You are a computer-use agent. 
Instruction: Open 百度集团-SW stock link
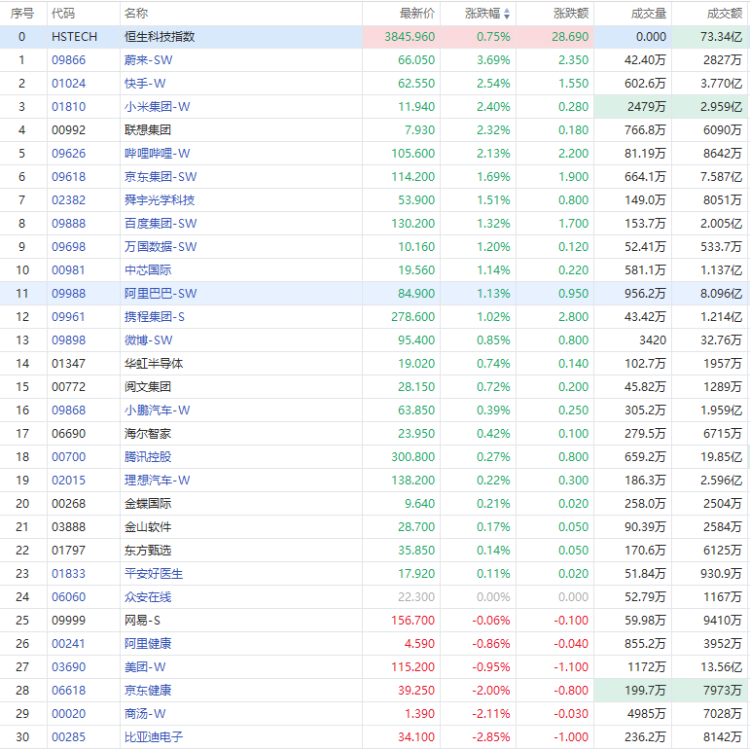(160, 223)
